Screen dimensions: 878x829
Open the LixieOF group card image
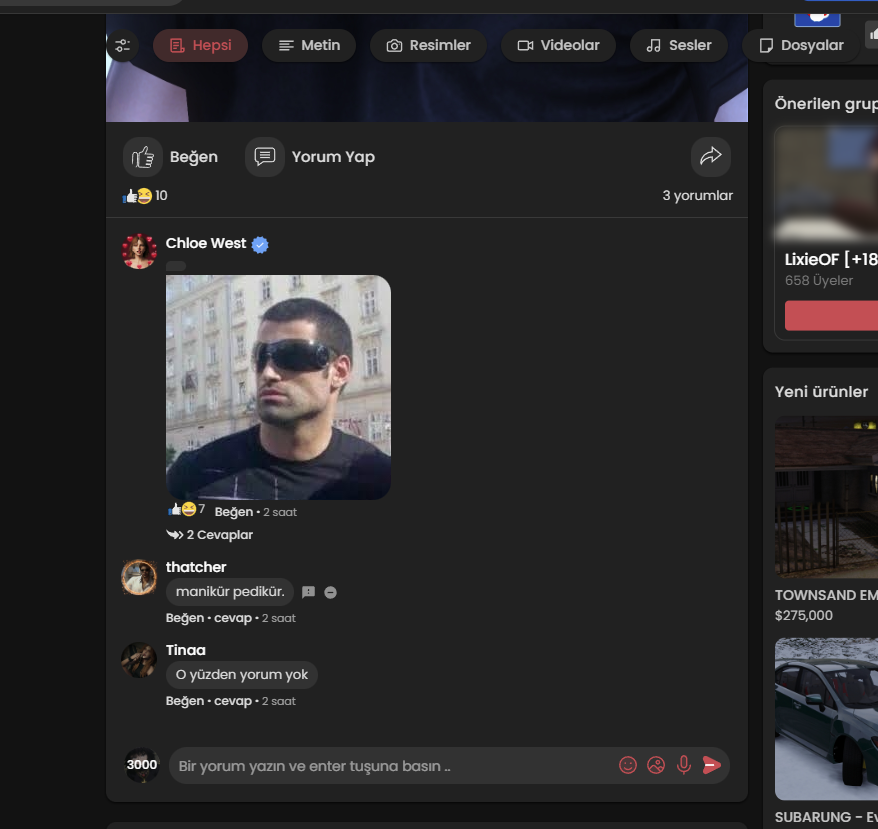click(826, 185)
